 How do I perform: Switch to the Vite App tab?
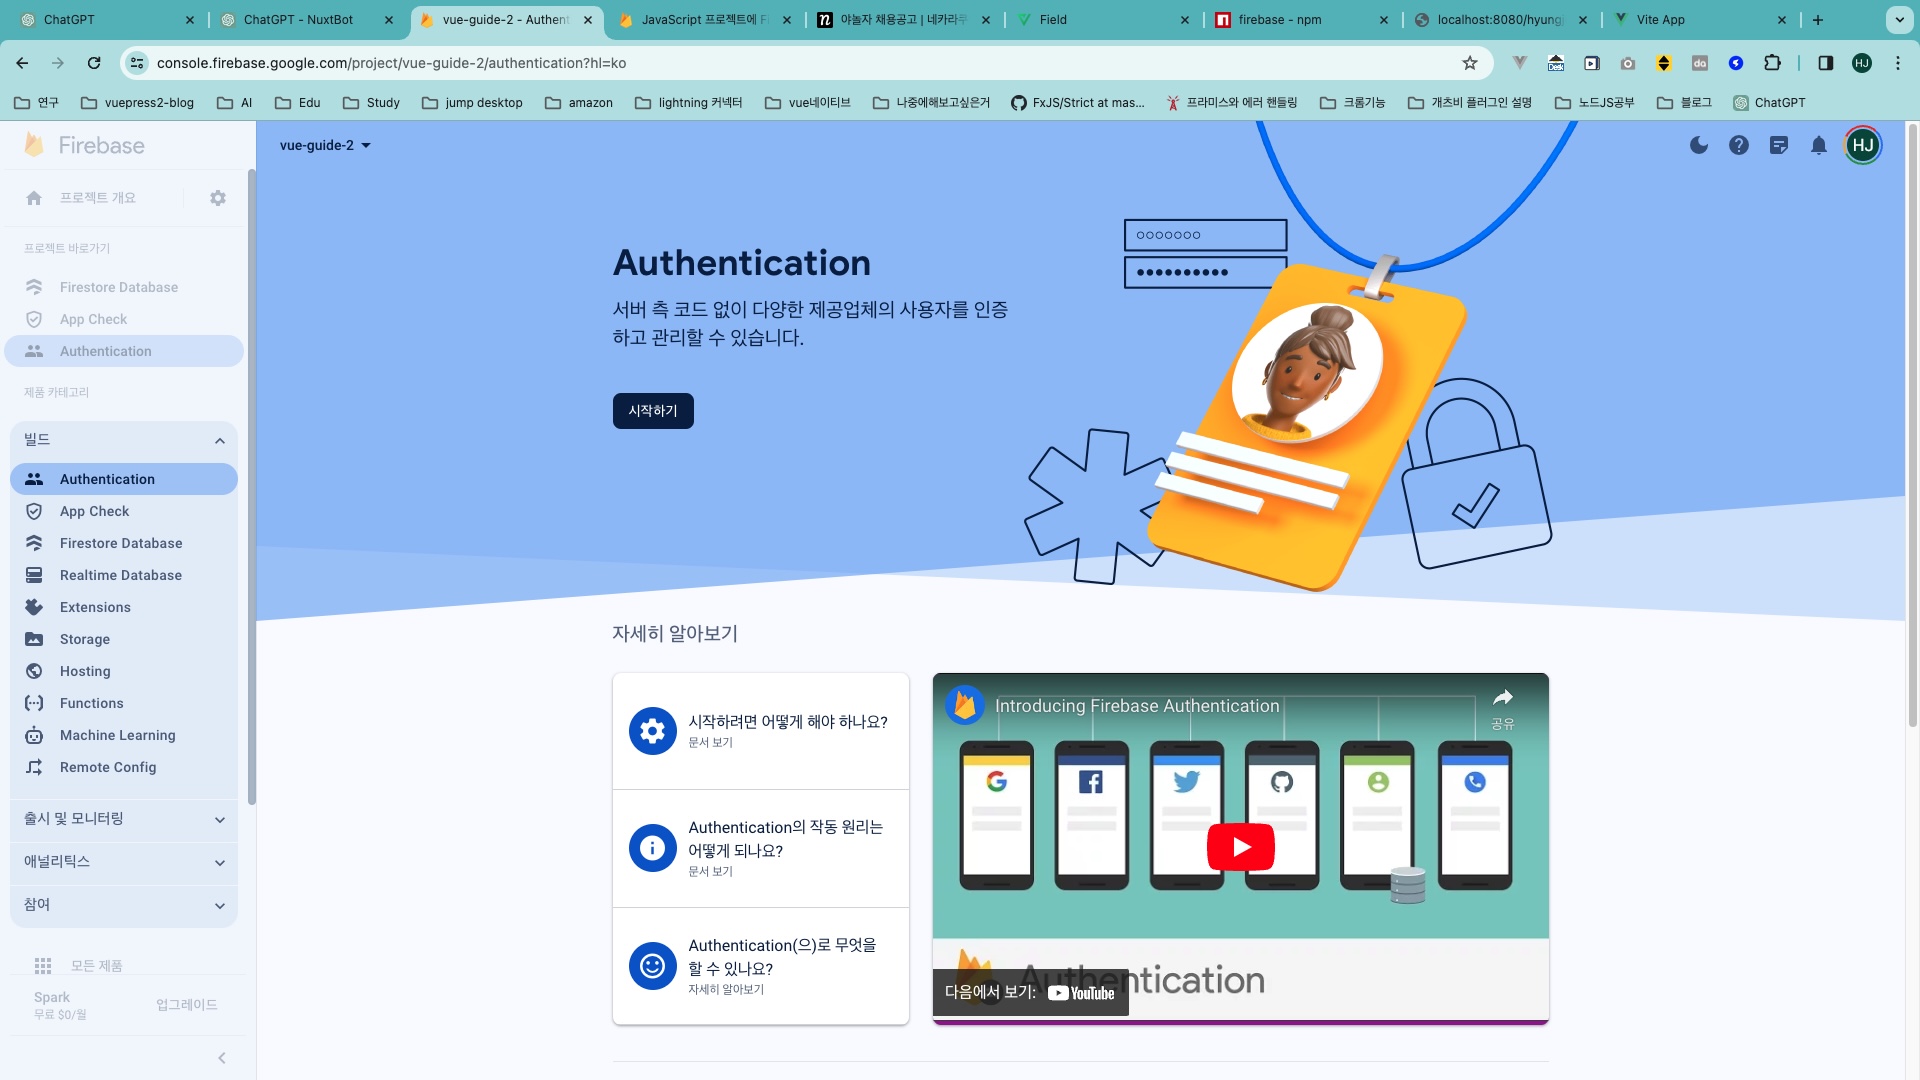[x=1700, y=19]
